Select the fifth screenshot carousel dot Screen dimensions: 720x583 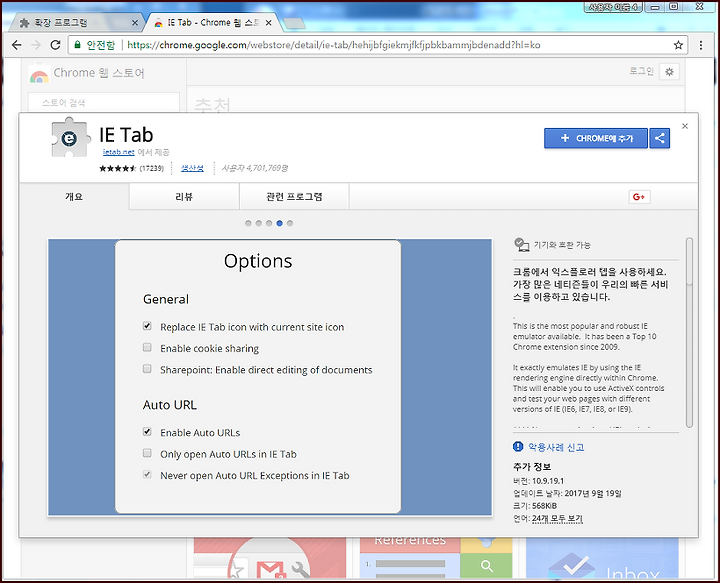tap(290, 223)
